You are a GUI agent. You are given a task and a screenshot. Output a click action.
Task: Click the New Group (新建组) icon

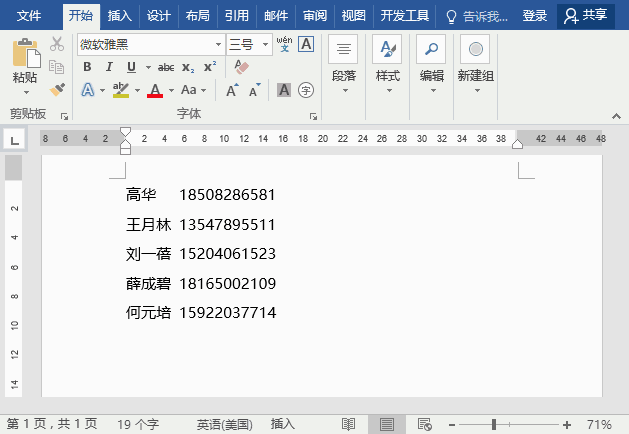(475, 49)
